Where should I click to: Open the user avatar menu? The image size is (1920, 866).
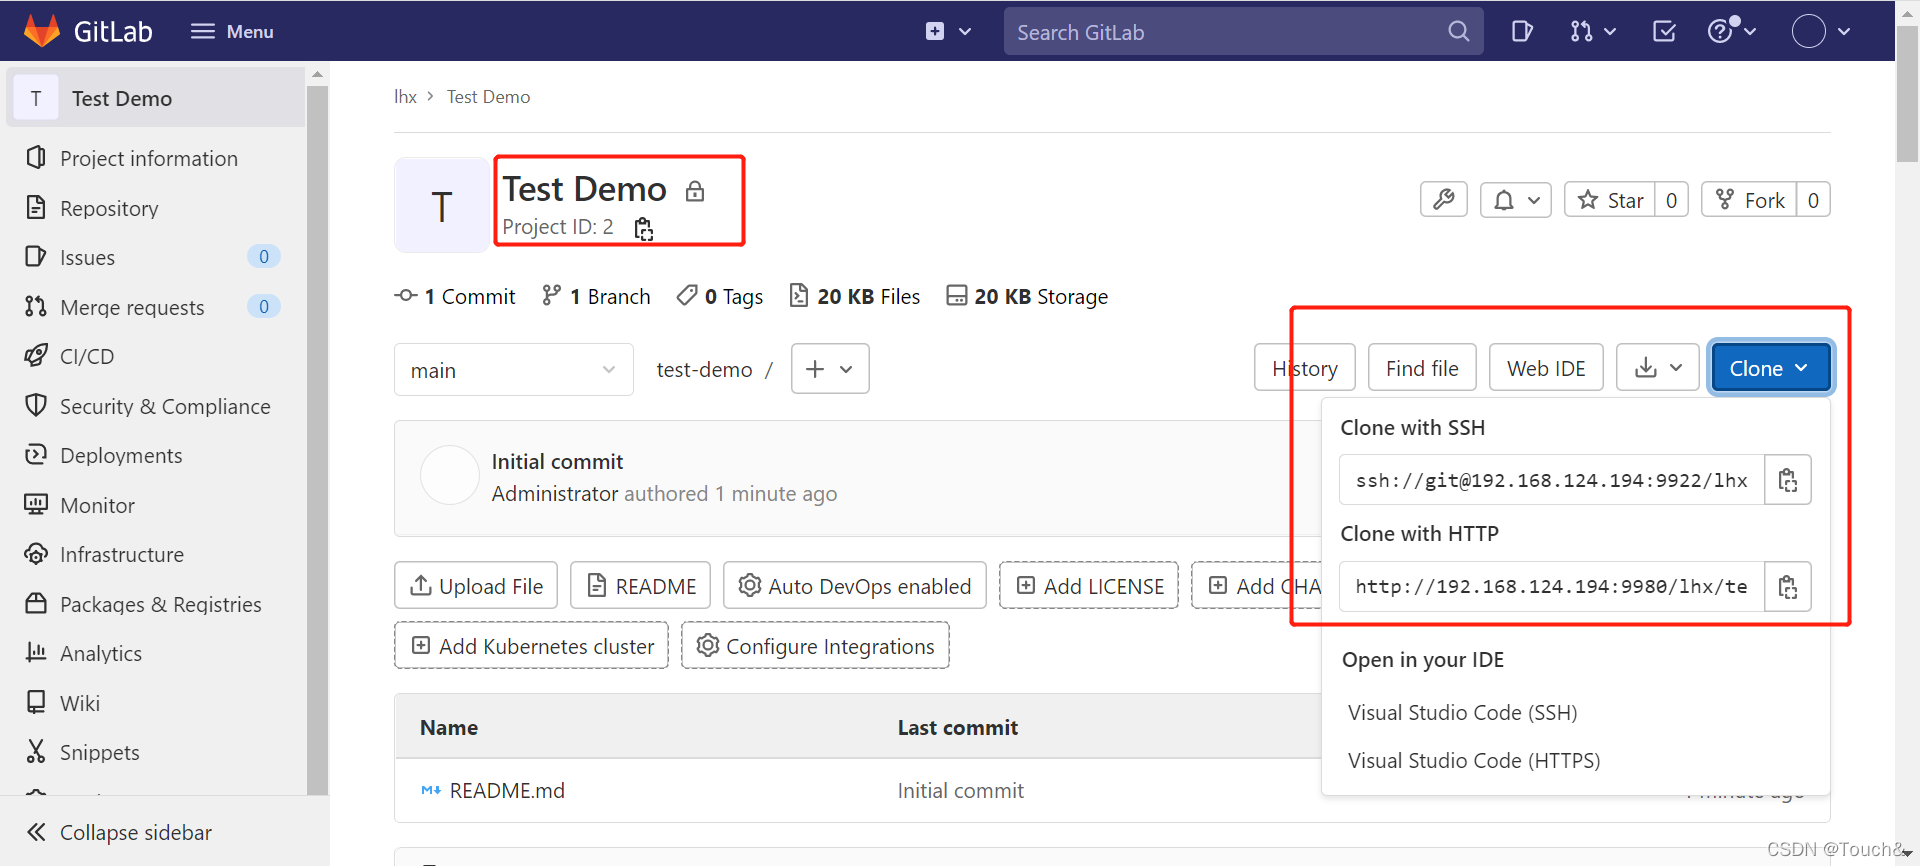pos(1821,31)
